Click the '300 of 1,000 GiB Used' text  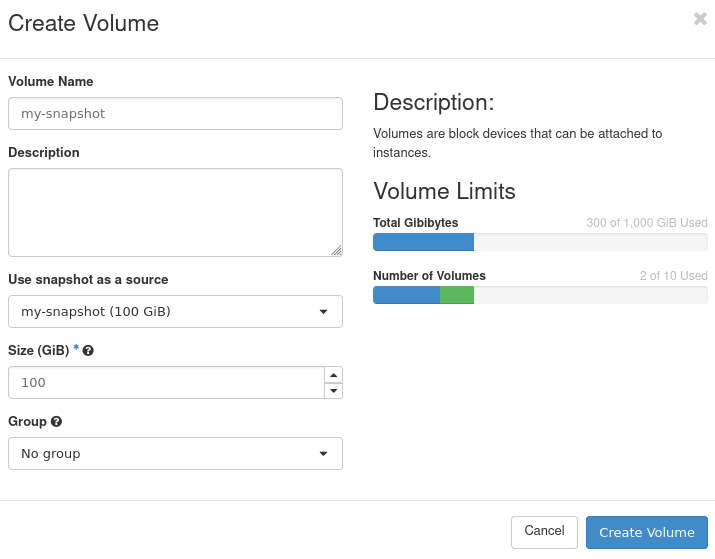[646, 223]
